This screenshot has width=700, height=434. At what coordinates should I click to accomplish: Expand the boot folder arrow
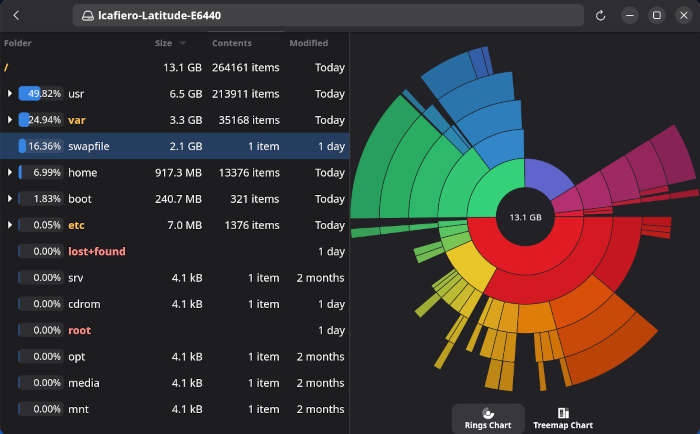pos(9,199)
